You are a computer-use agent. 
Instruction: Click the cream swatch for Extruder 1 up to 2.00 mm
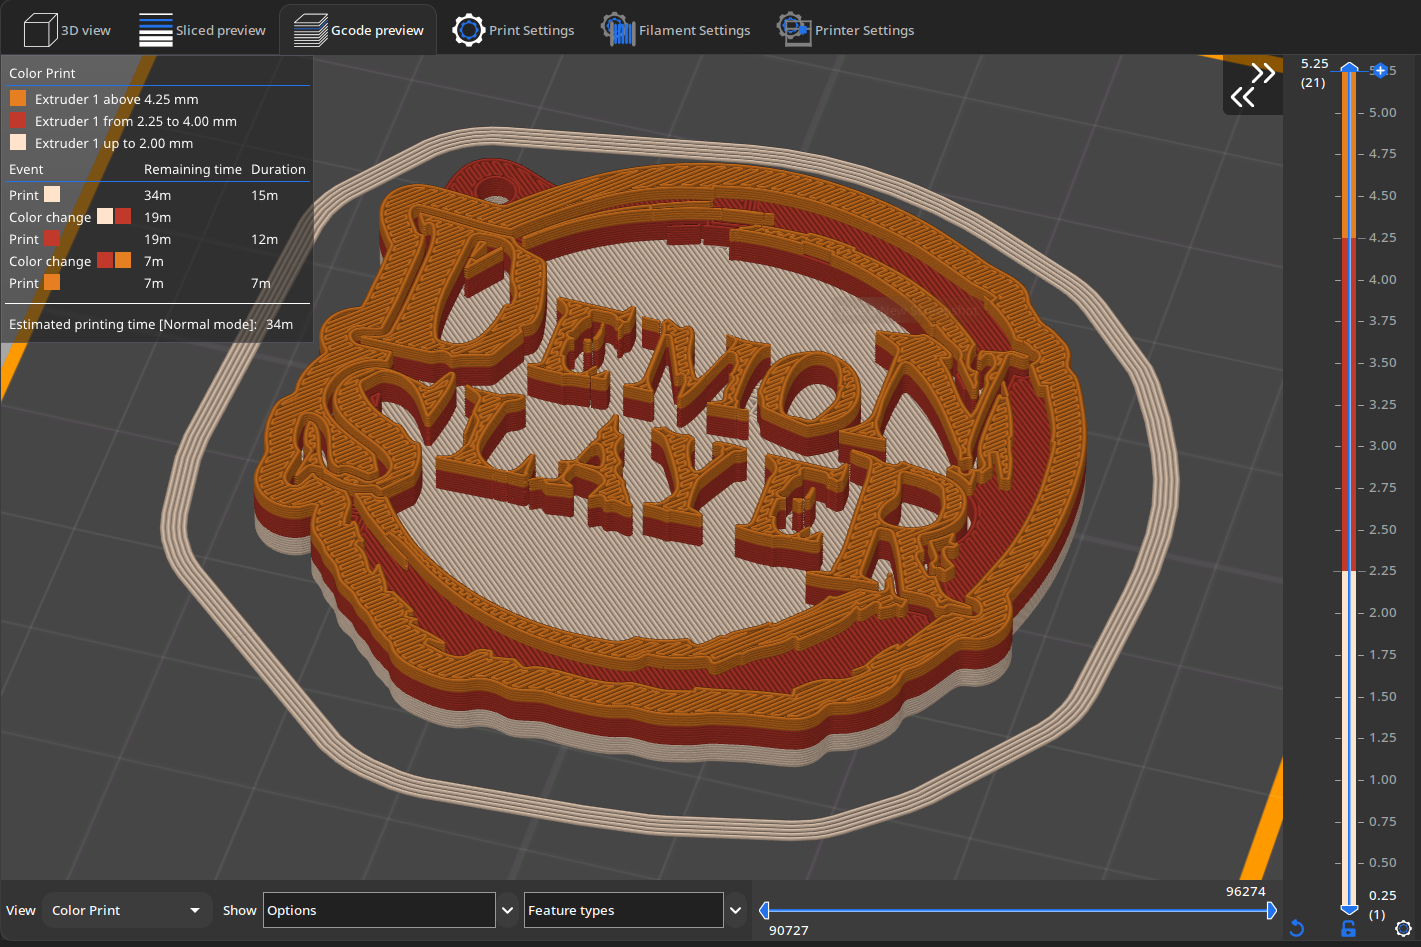click(x=18, y=142)
